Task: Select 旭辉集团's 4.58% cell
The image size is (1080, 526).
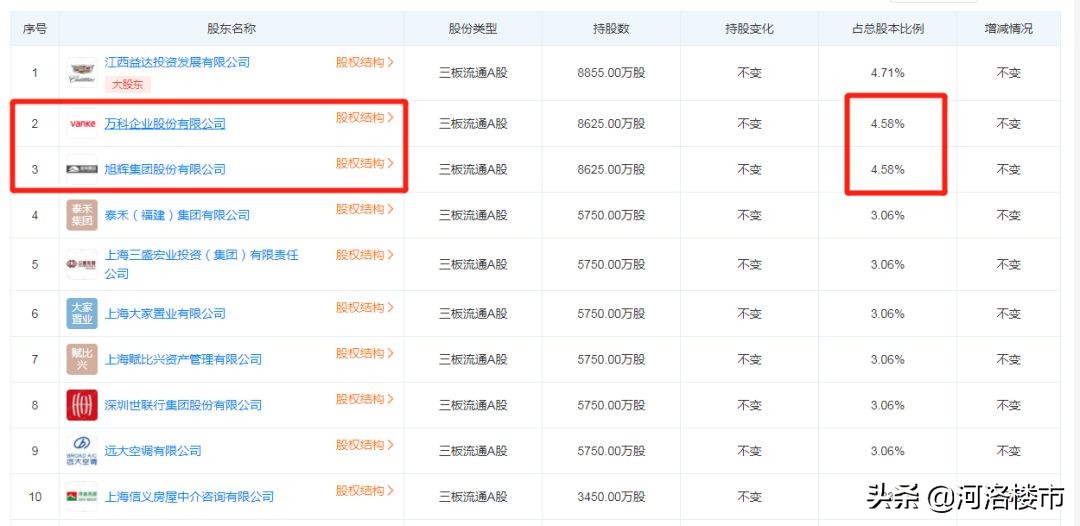Action: [x=887, y=169]
